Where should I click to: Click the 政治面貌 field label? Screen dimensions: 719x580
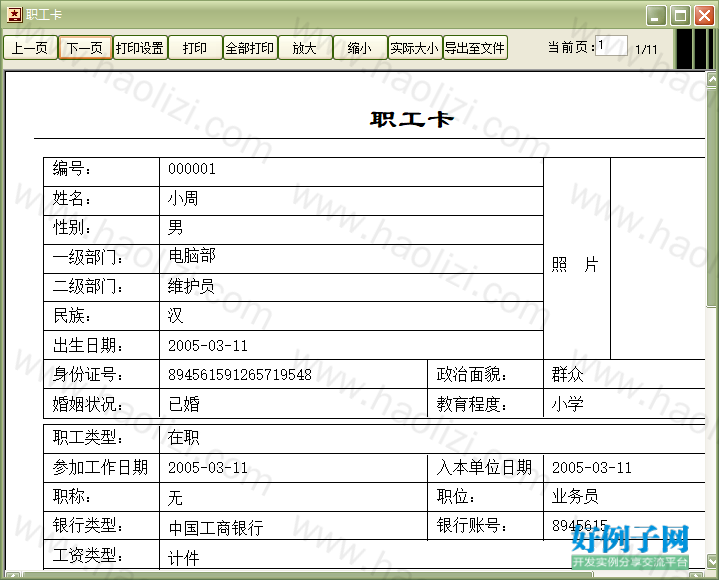click(471, 375)
